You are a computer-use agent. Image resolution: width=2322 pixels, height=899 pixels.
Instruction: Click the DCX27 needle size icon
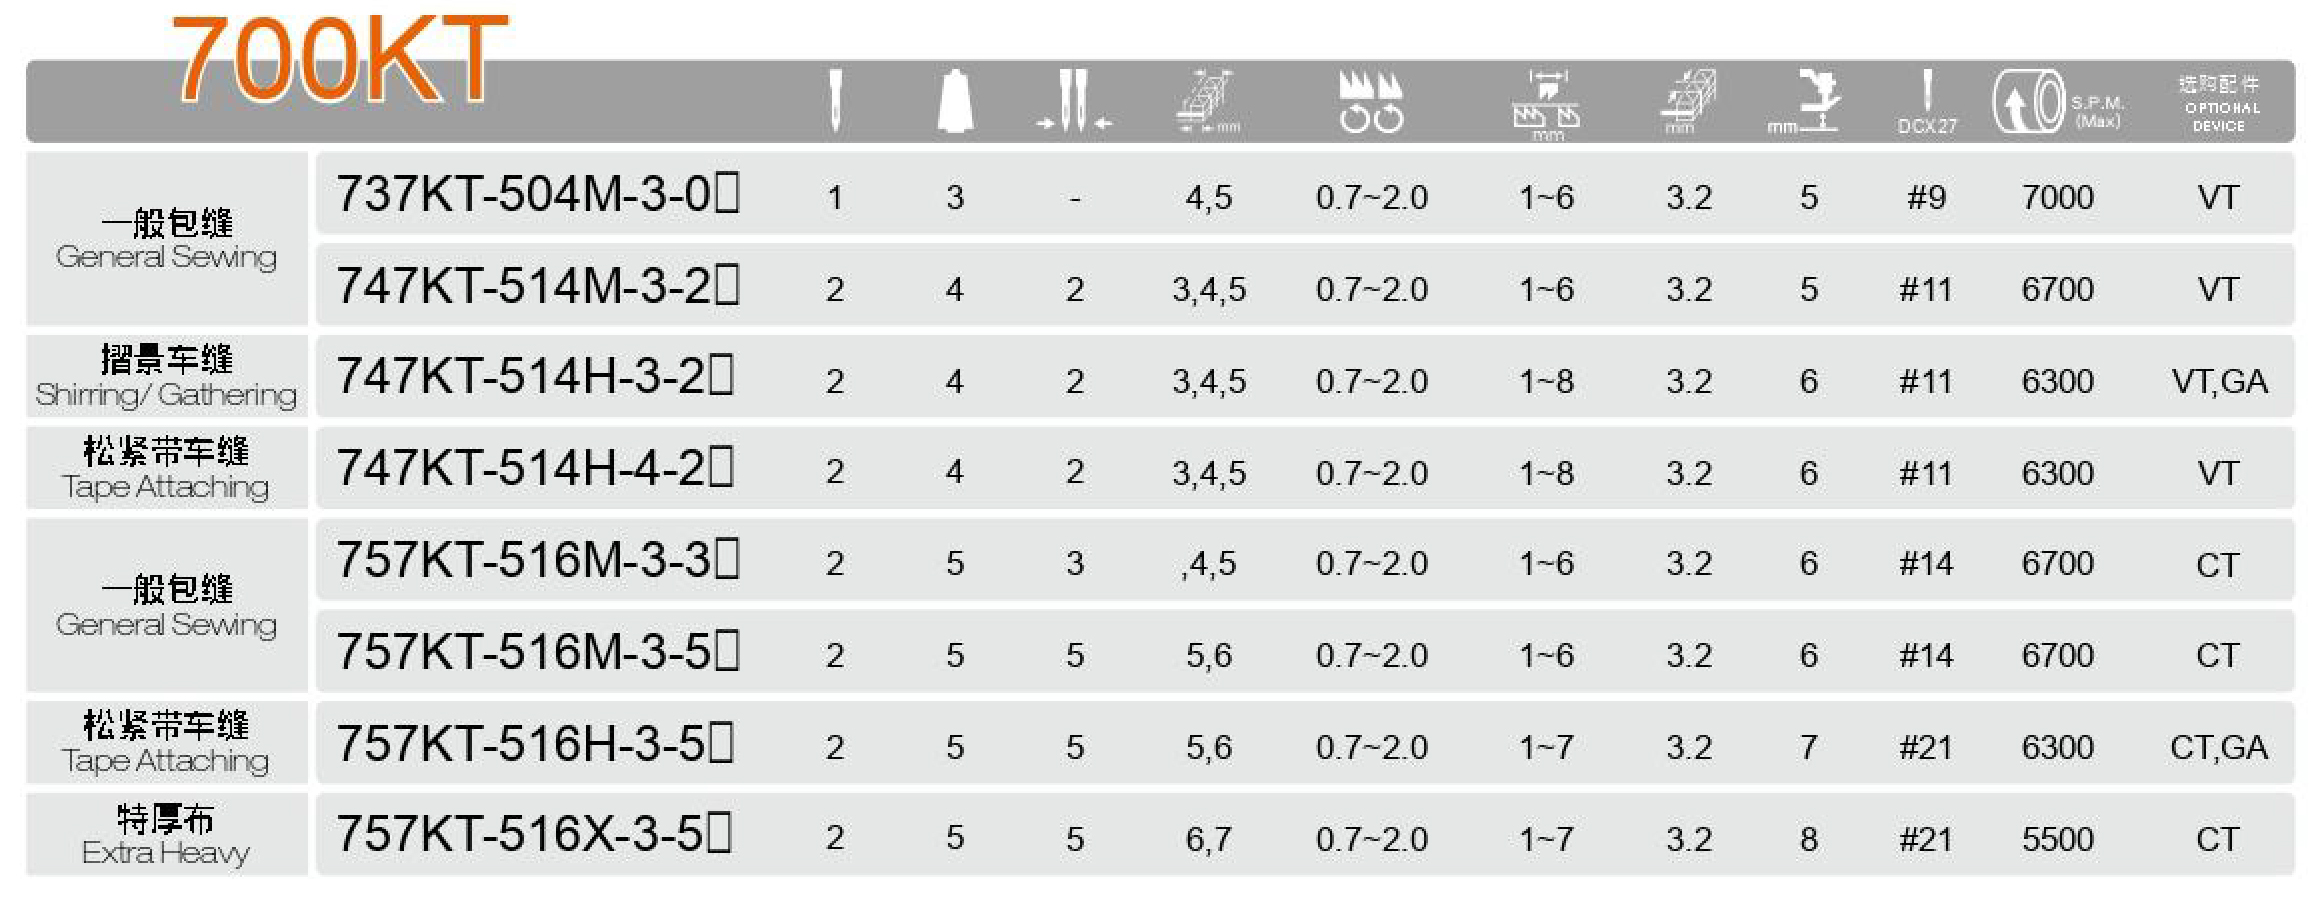tap(1926, 101)
